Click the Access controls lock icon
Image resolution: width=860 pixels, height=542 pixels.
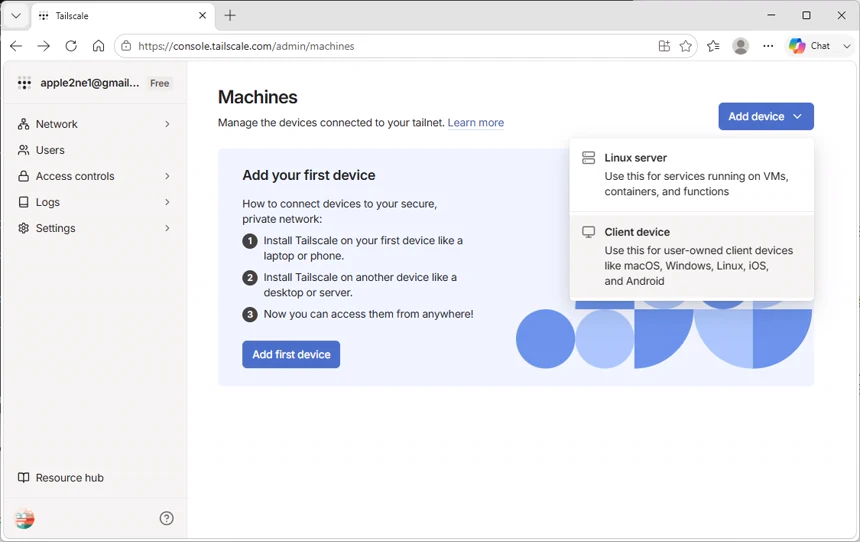pyautogui.click(x=24, y=176)
